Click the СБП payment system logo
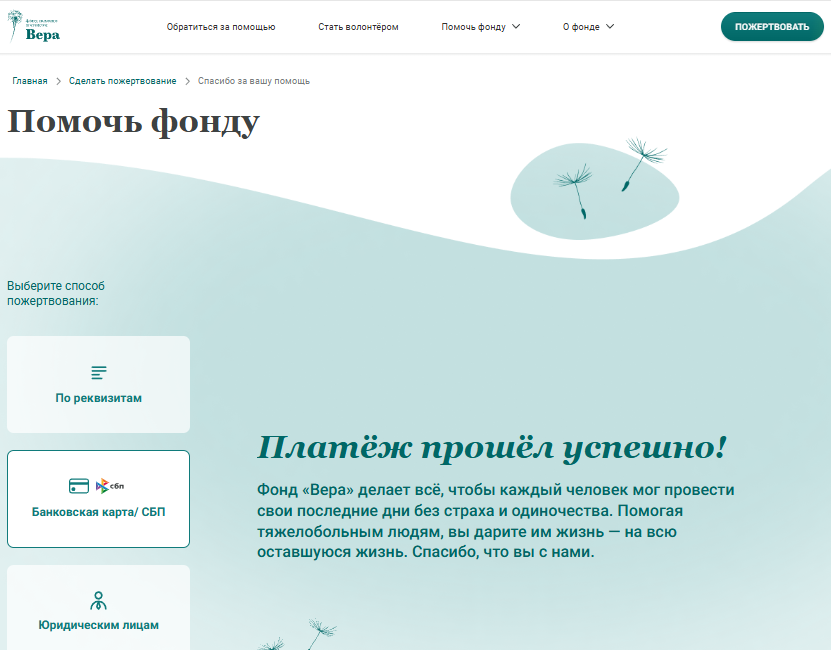831x650 pixels. pyautogui.click(x=110, y=486)
